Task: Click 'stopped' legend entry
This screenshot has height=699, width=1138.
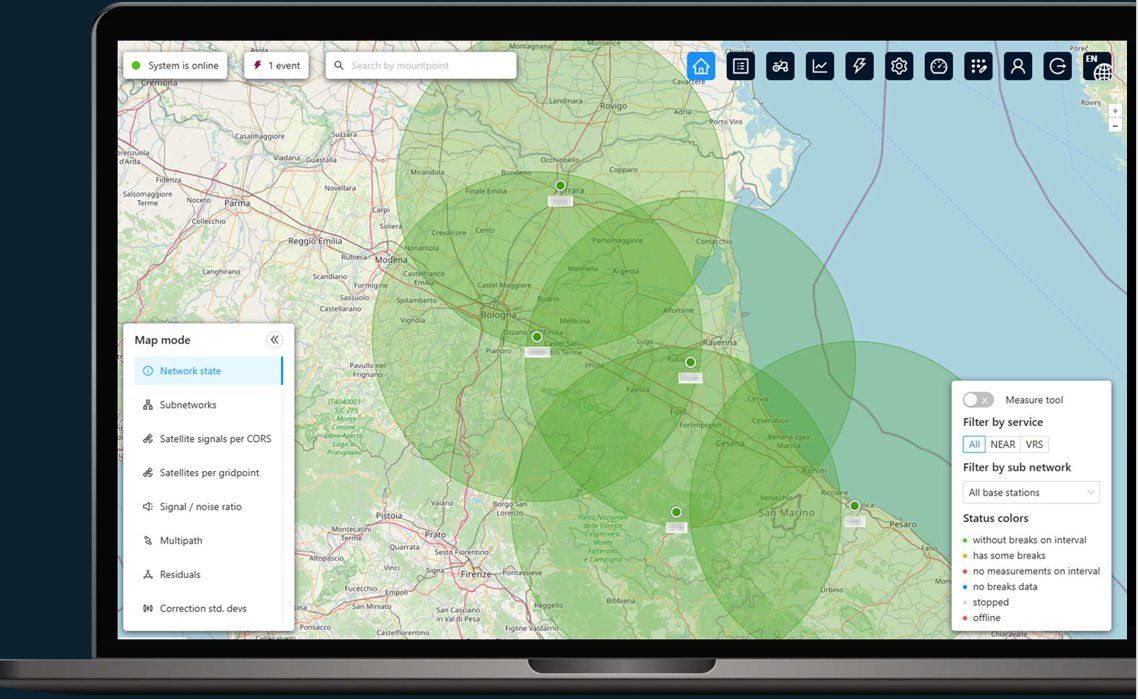Action: point(986,602)
